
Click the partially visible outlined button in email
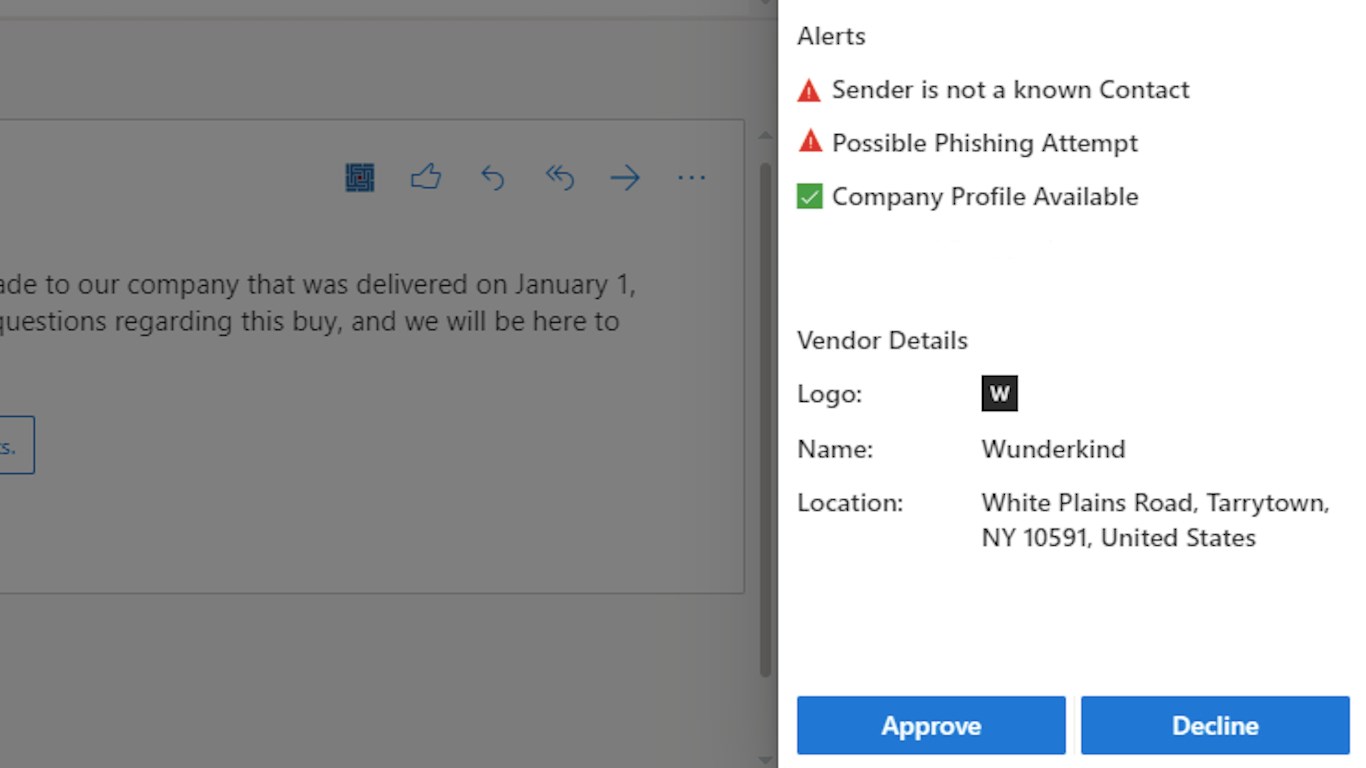coord(15,445)
